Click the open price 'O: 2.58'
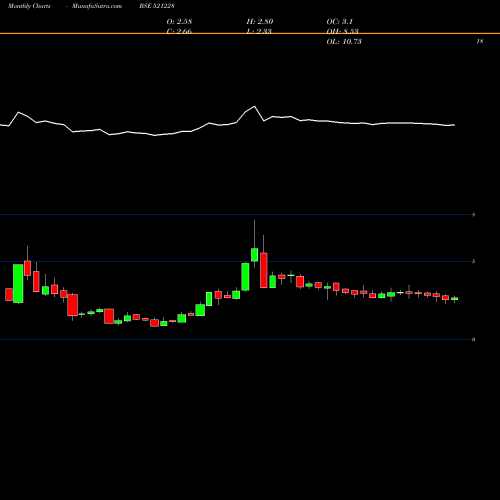Screen dimensions: 500x500 179,22
